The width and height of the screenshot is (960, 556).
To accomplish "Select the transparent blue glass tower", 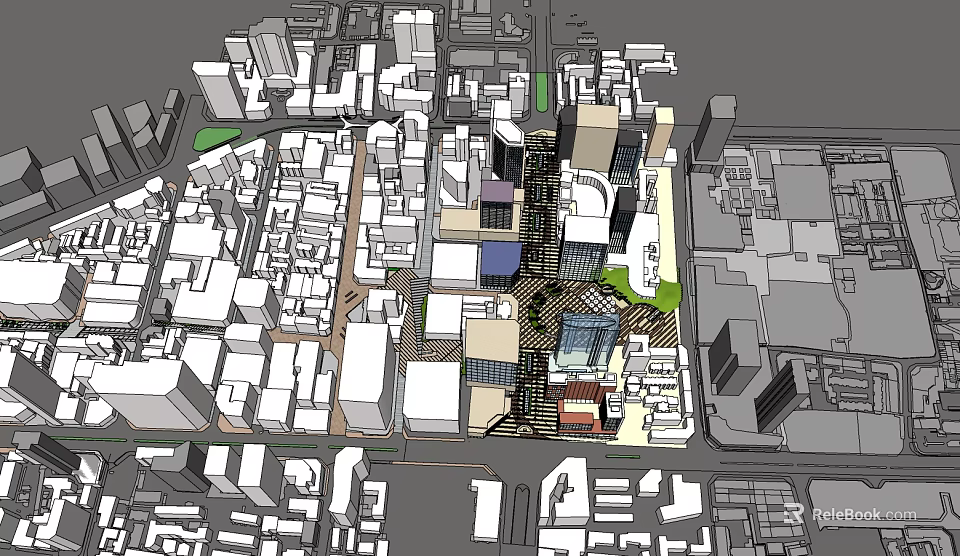I will pos(586,342).
